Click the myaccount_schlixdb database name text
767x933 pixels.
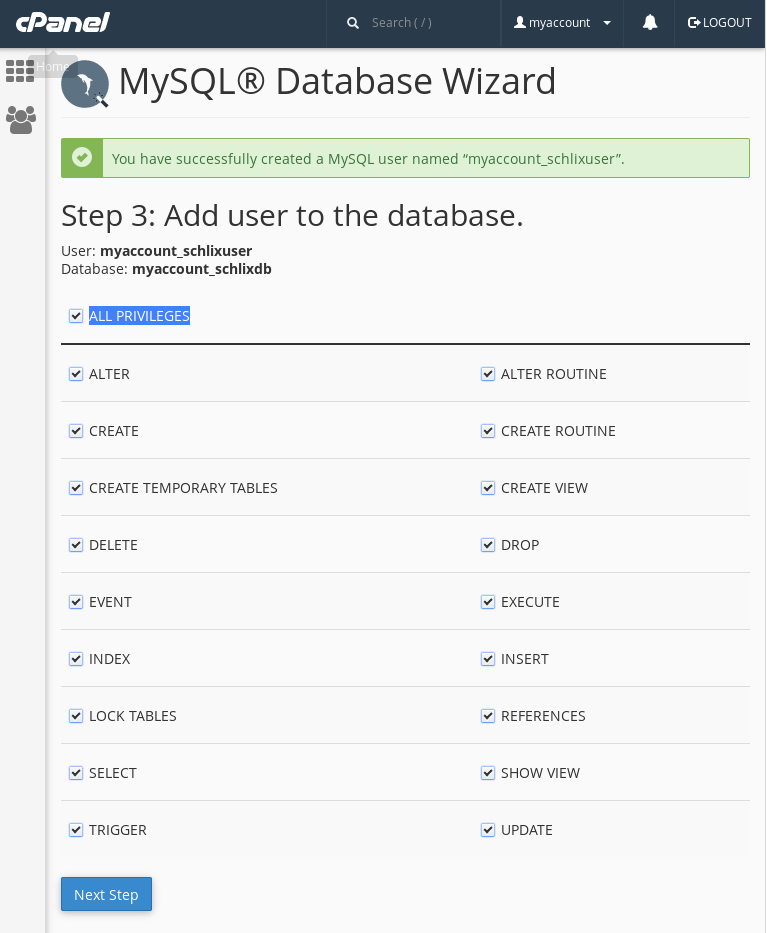(202, 269)
